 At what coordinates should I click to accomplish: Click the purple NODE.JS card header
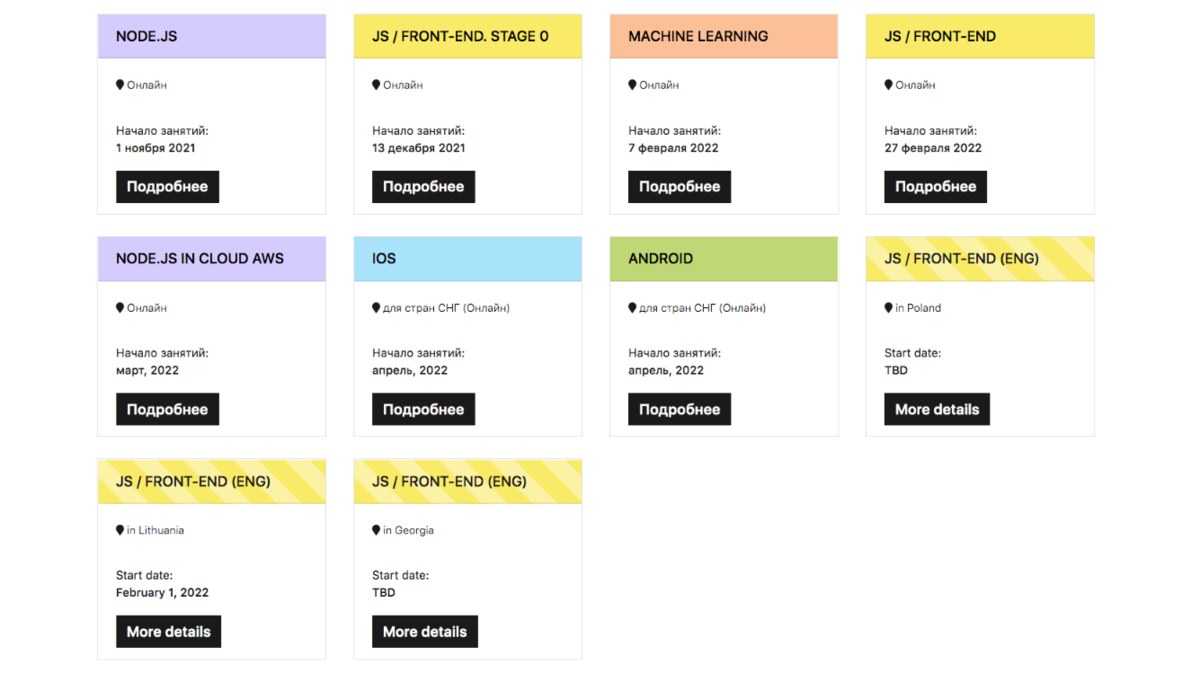tap(211, 36)
